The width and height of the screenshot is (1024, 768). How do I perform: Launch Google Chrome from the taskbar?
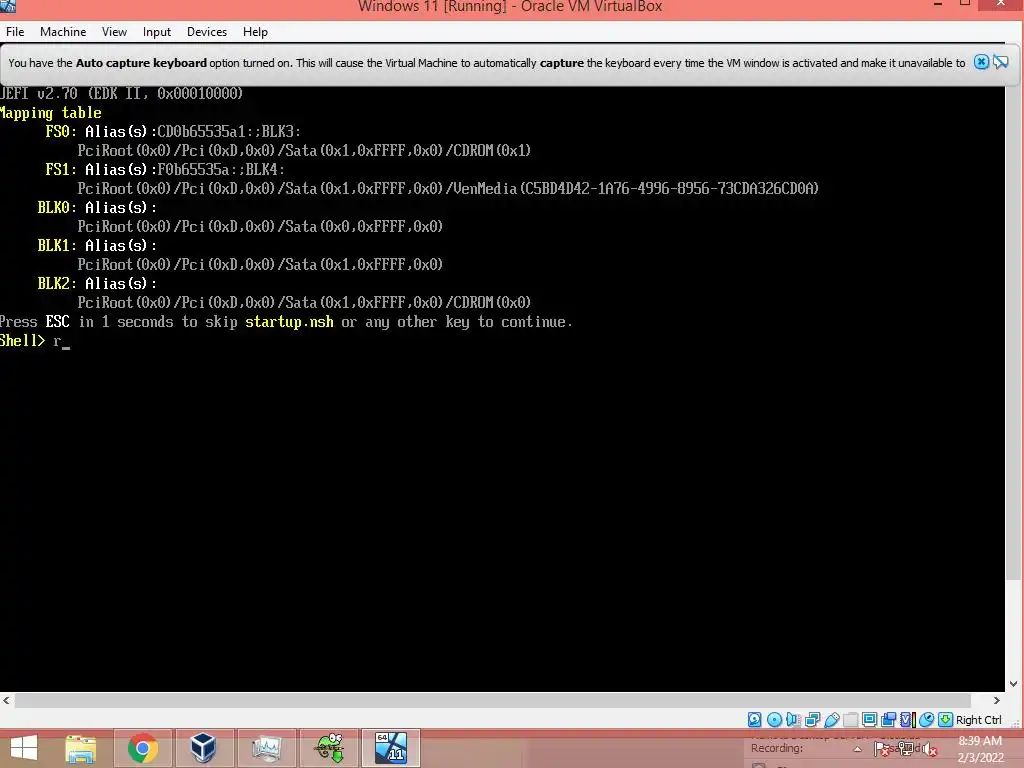coord(142,748)
